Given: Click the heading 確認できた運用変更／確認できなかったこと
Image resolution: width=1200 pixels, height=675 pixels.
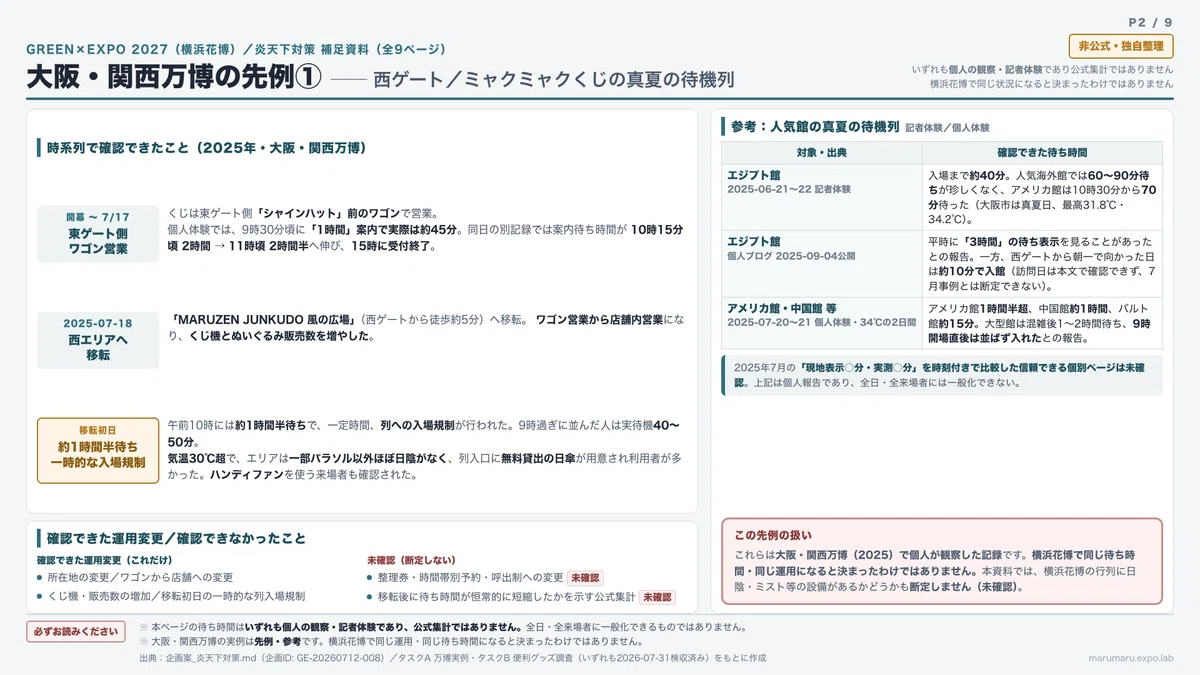Looking at the screenshot, I should 176,538.
